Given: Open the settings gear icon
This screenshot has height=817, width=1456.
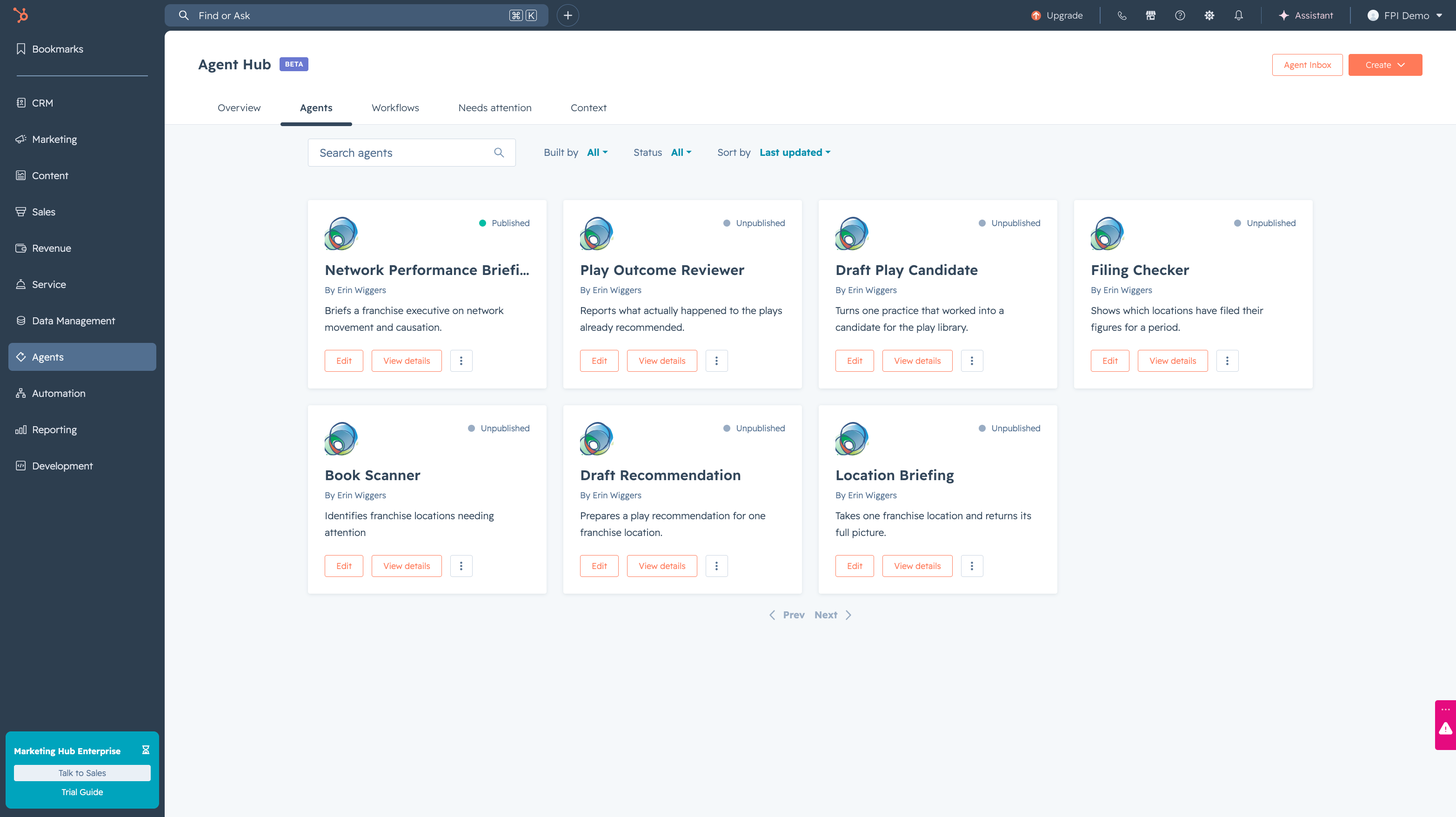Looking at the screenshot, I should coord(1209,16).
